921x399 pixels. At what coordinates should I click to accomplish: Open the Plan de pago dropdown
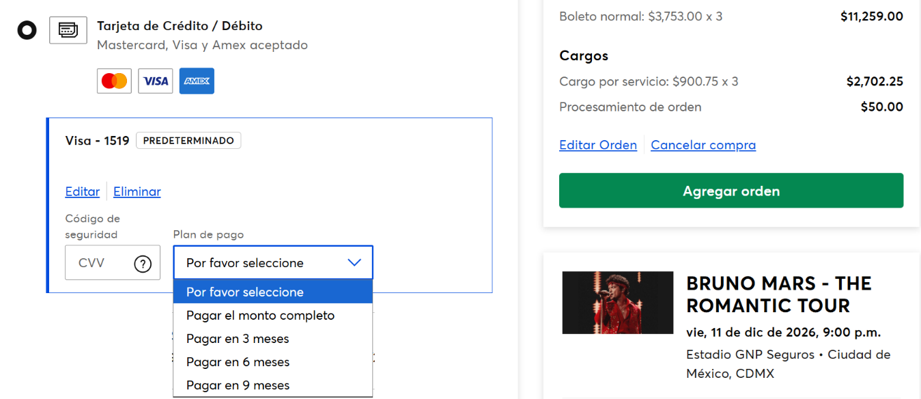[x=273, y=263]
